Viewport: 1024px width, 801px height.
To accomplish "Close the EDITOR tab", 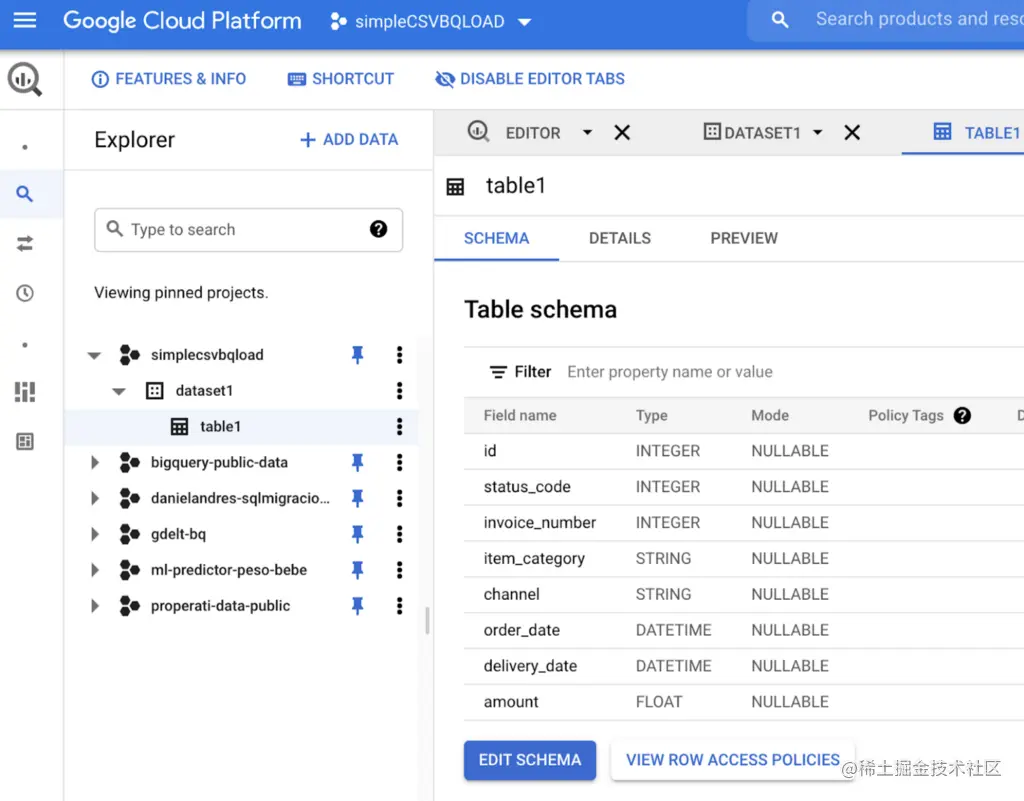I will [622, 133].
